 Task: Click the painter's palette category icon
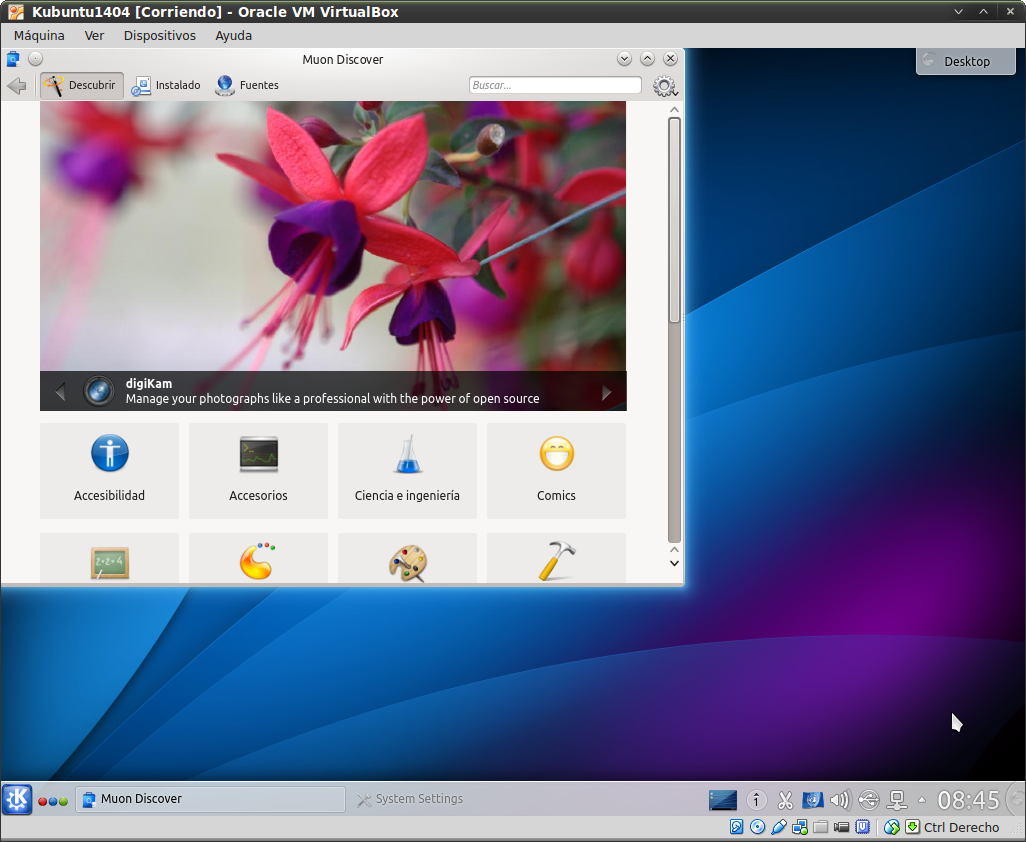[x=407, y=562]
